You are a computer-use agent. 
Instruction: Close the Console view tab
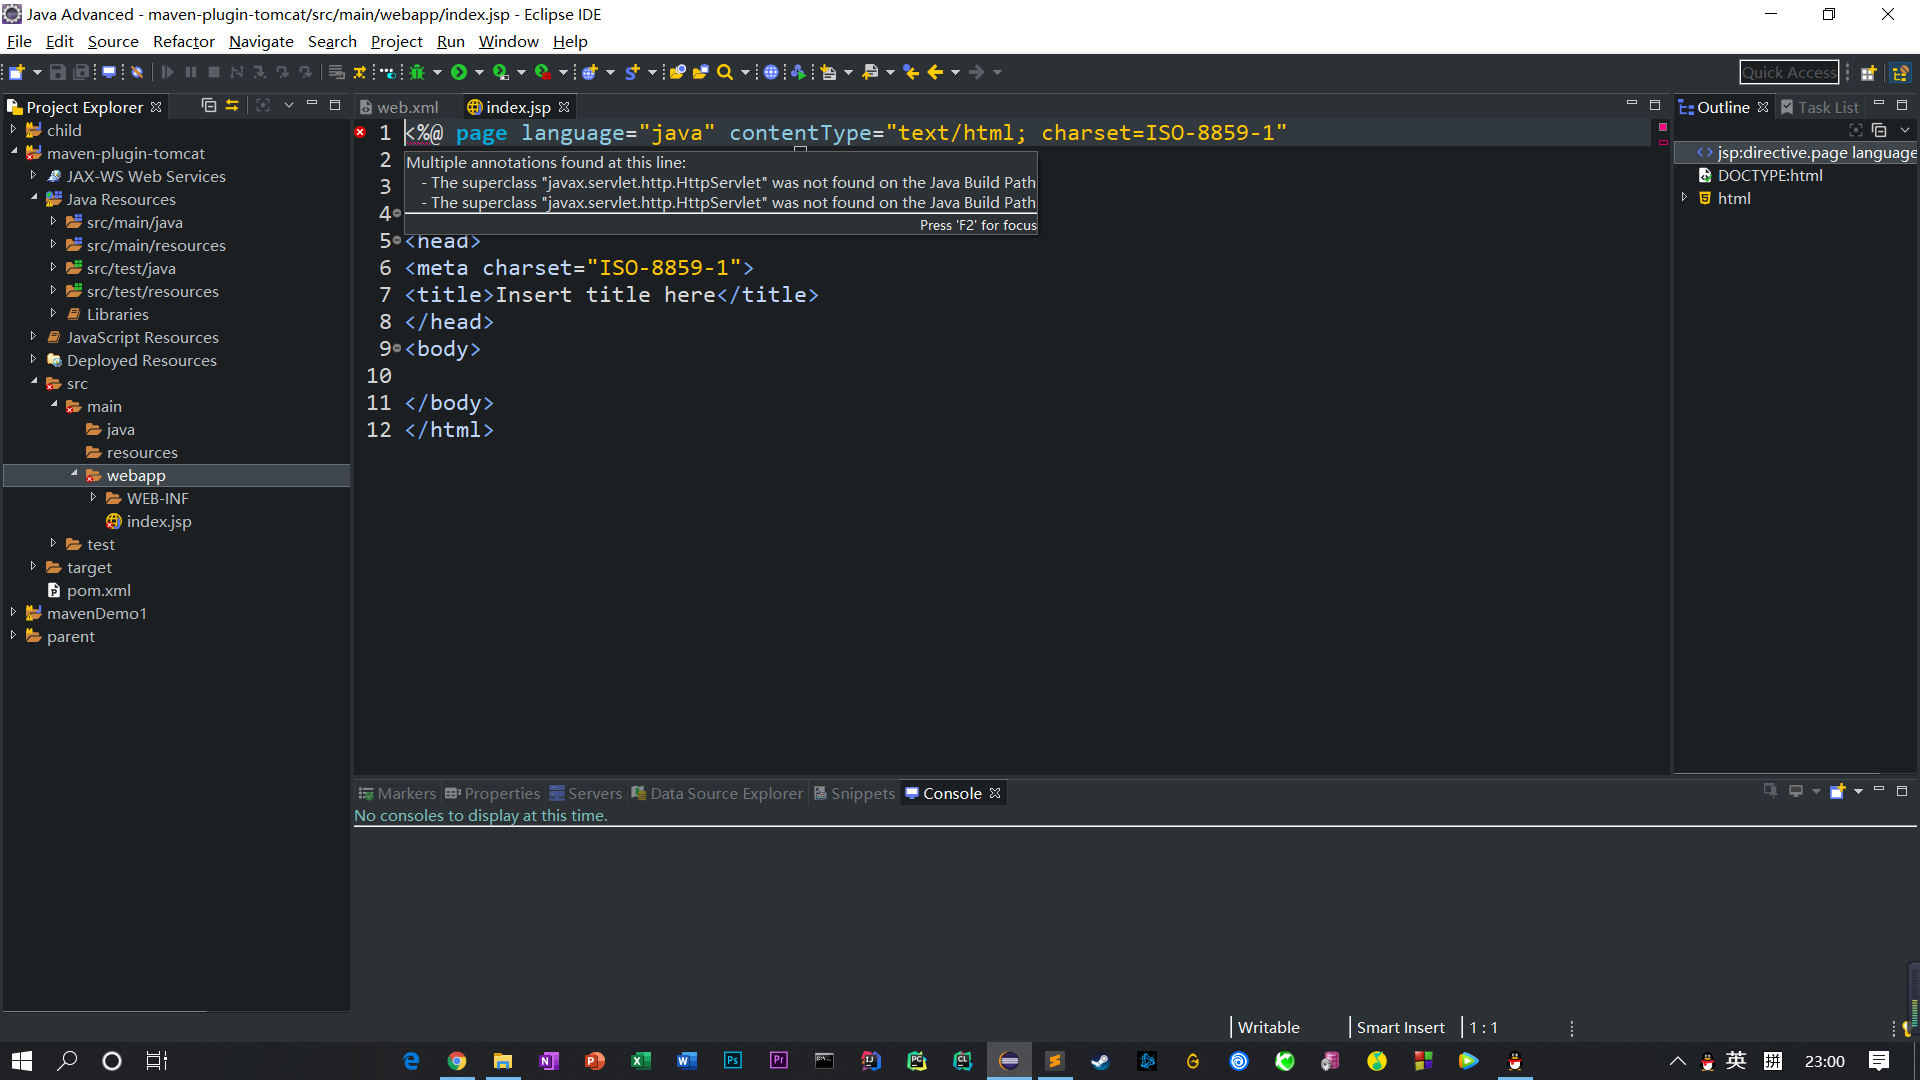point(995,793)
